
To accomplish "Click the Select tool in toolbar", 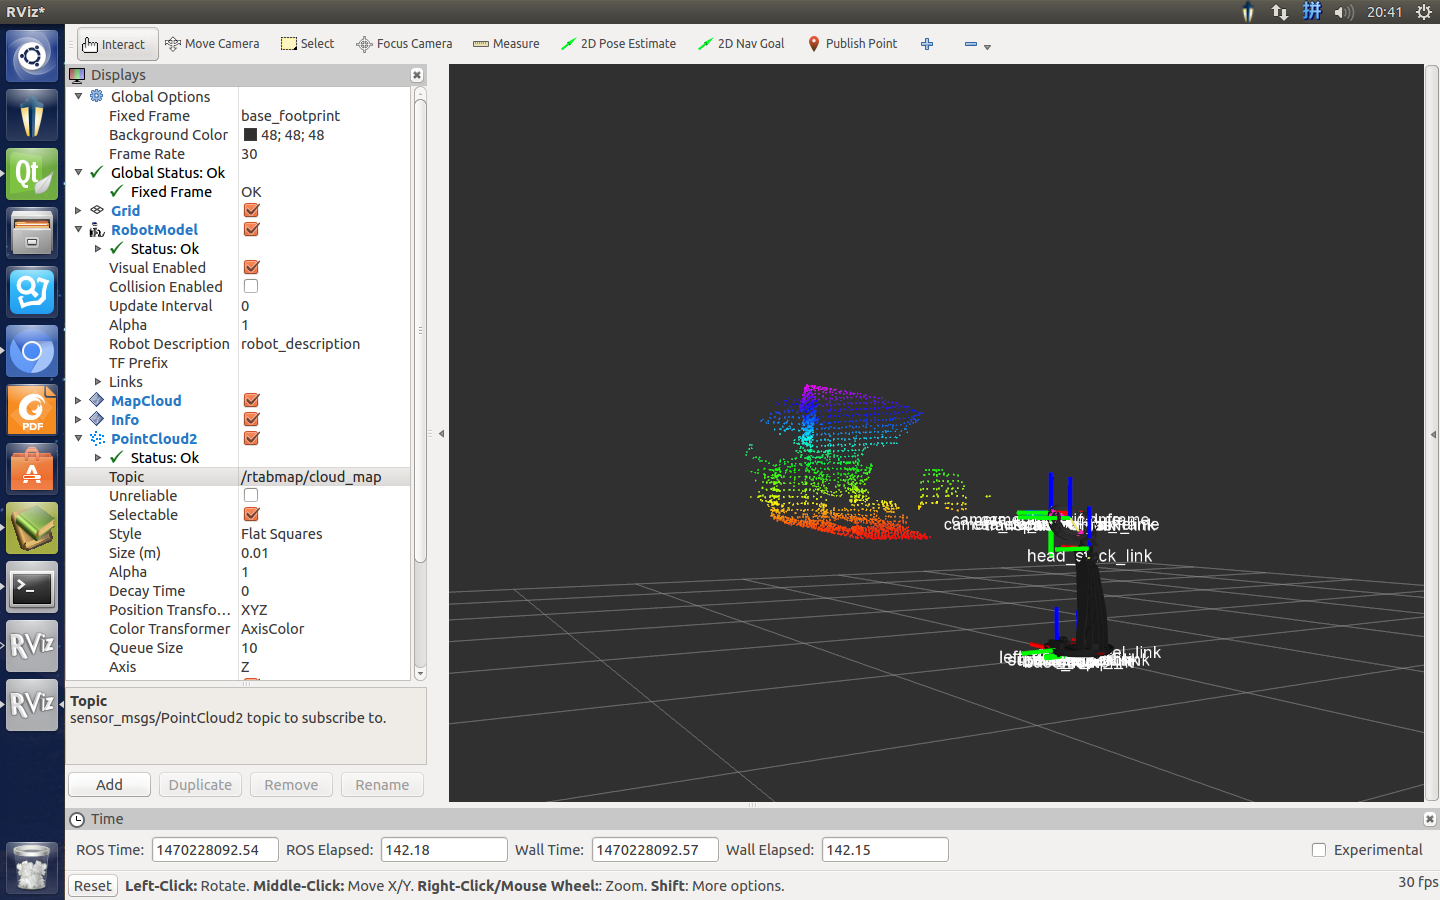I will tap(308, 44).
